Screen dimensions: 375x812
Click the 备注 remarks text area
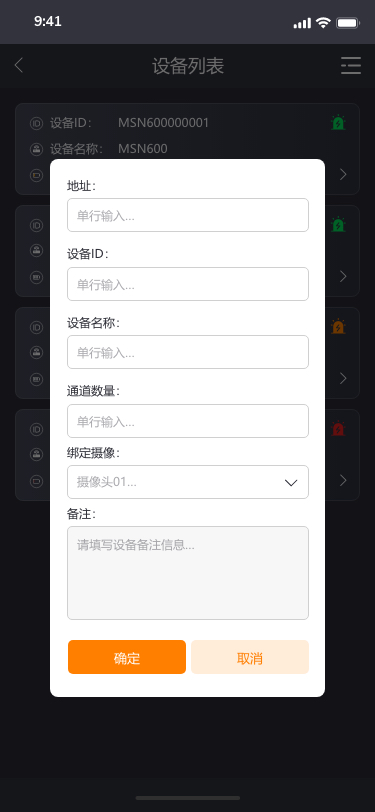click(188, 573)
